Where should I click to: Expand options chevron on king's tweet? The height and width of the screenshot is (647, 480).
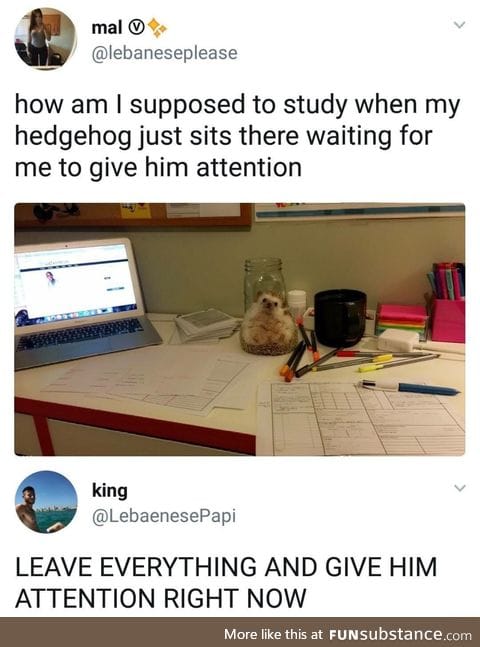click(x=460, y=488)
